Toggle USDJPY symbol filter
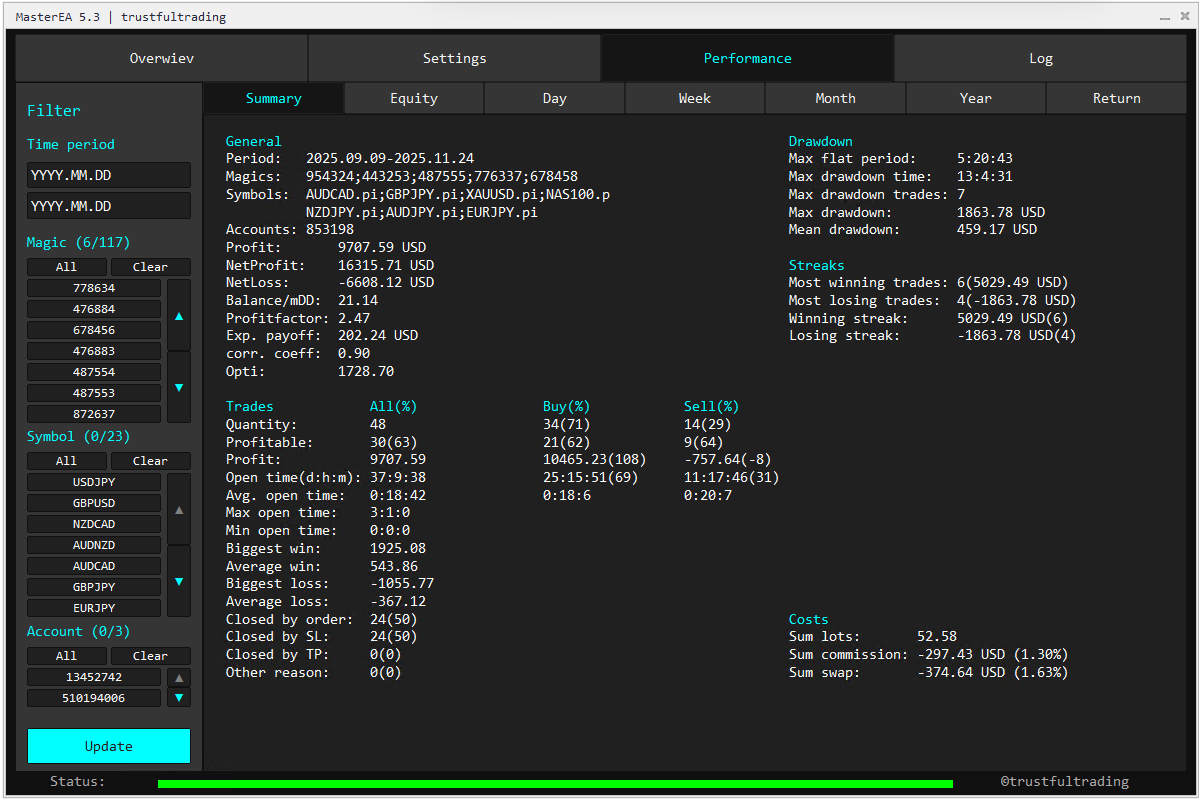 pos(94,482)
